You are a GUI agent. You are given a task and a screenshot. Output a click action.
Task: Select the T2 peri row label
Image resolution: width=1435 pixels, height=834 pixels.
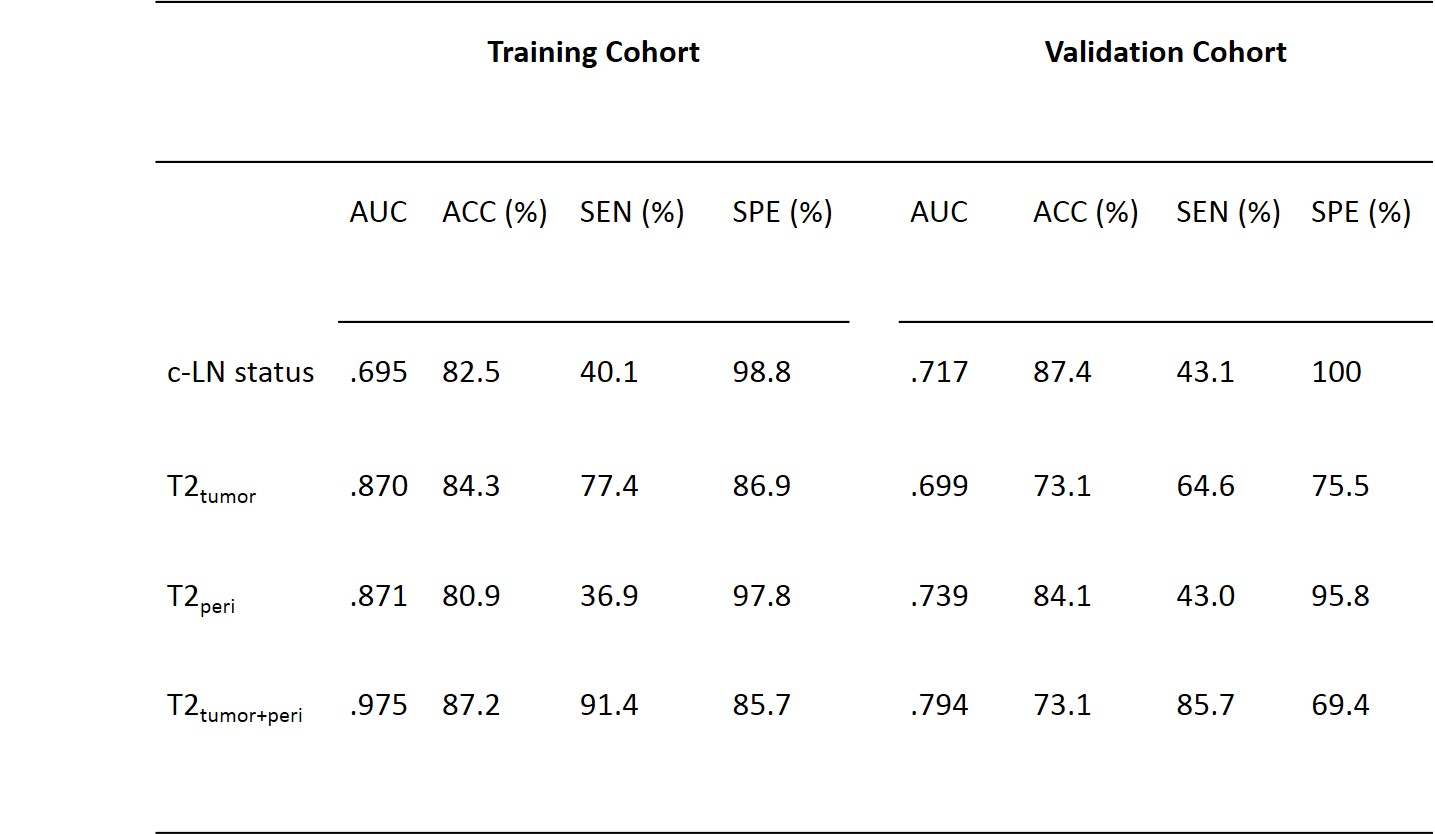[x=201, y=598]
